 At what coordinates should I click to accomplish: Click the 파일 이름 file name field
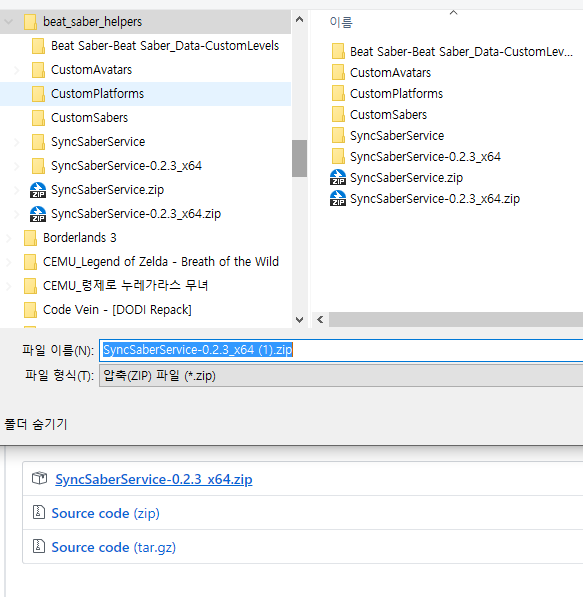(341, 350)
